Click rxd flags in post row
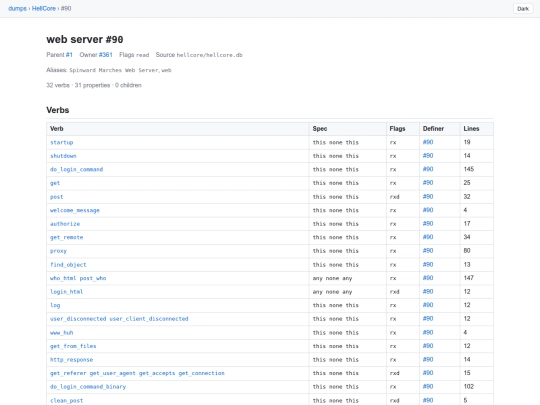This screenshot has height=405, width=540. click(x=394, y=197)
